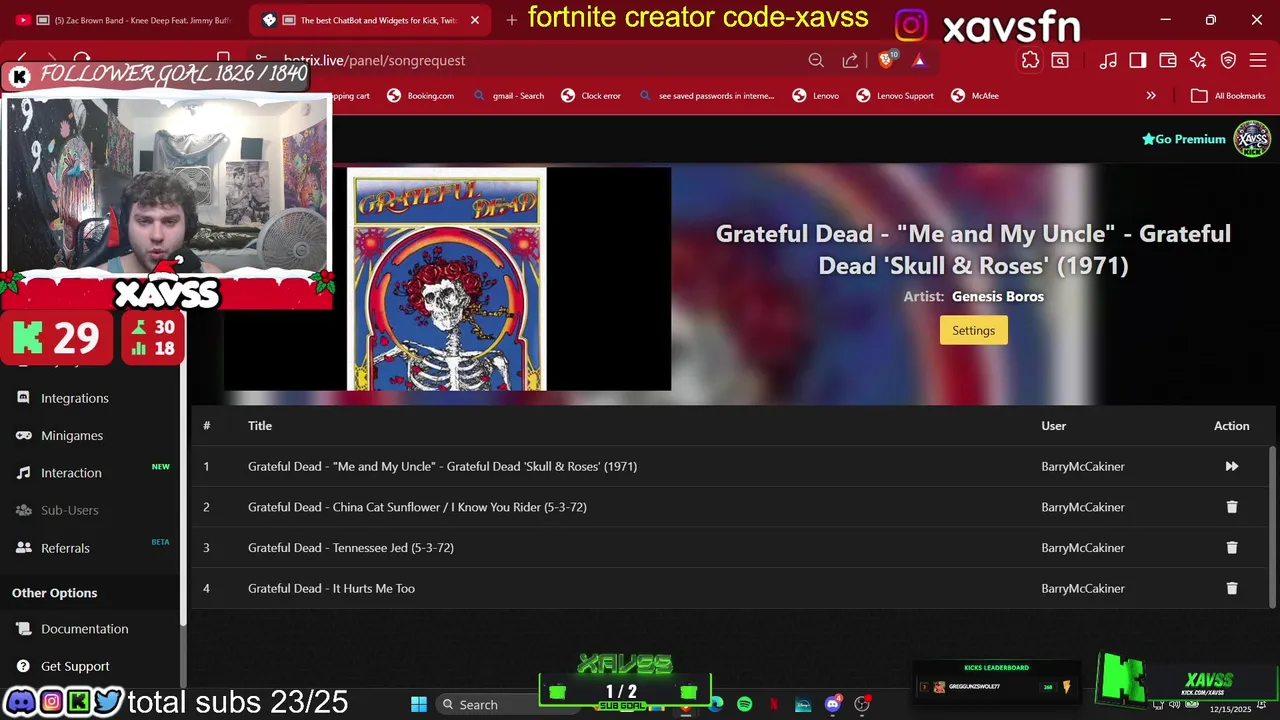
Task: Click Tennessee Jed (5-3-72) row title
Action: tap(351, 548)
